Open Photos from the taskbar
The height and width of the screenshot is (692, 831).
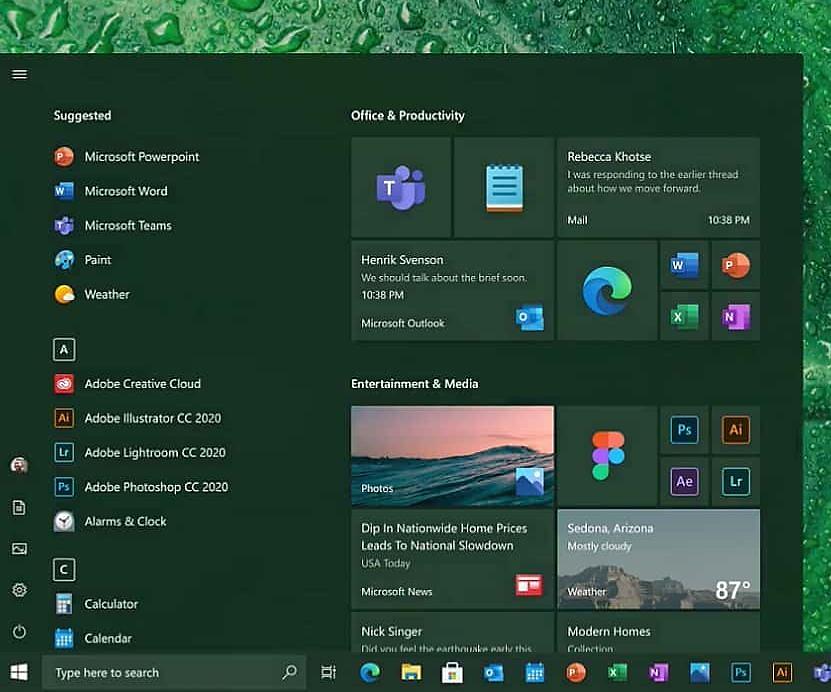[700, 672]
